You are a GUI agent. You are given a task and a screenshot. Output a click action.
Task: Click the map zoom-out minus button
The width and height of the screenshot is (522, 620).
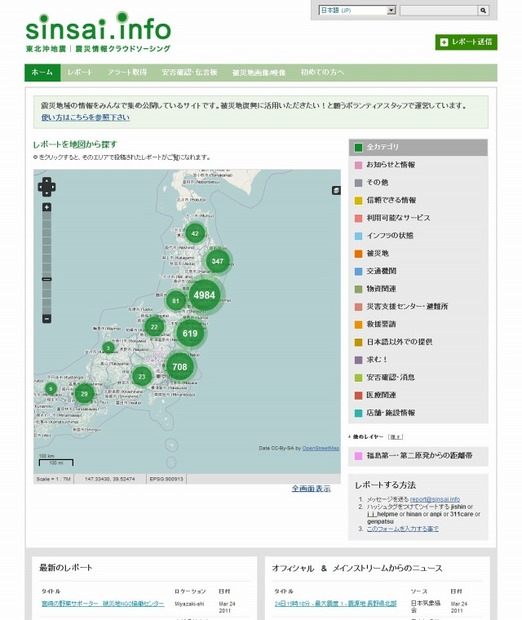pyautogui.click(x=47, y=318)
